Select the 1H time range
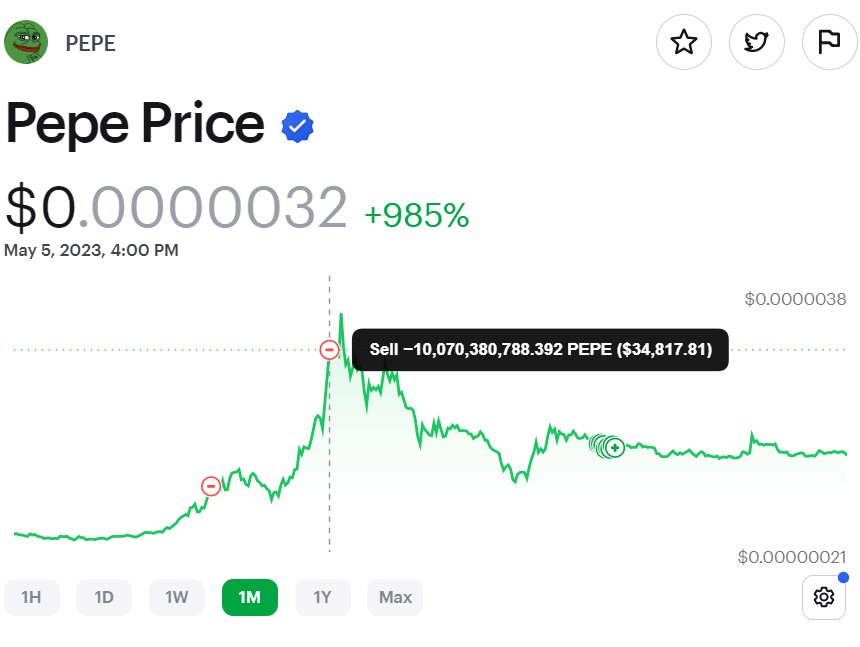The width and height of the screenshot is (860, 647). tap(31, 598)
